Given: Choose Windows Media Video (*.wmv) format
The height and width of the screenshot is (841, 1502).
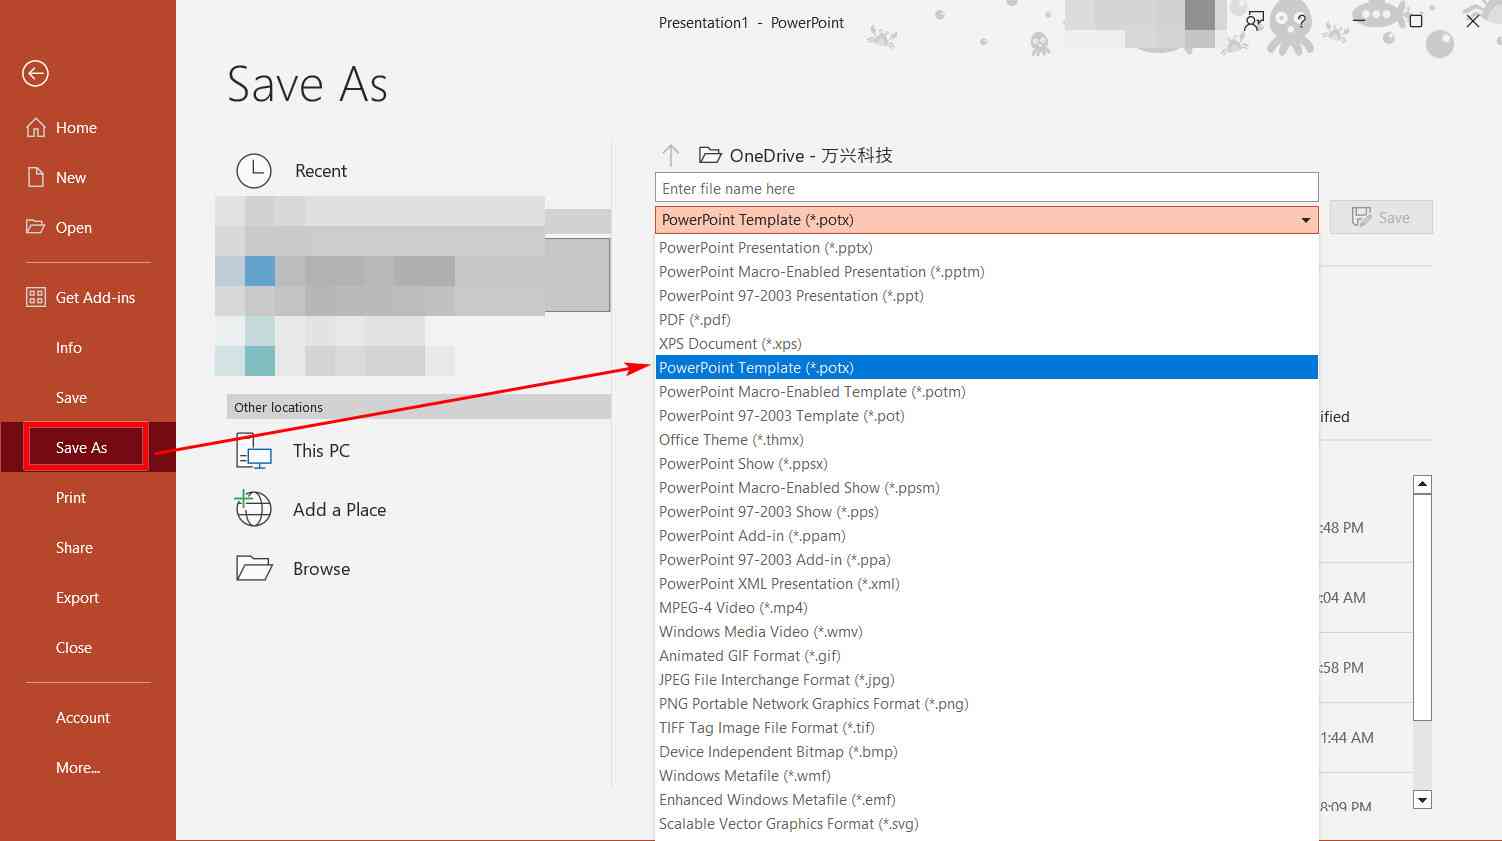Looking at the screenshot, I should pyautogui.click(x=986, y=632).
